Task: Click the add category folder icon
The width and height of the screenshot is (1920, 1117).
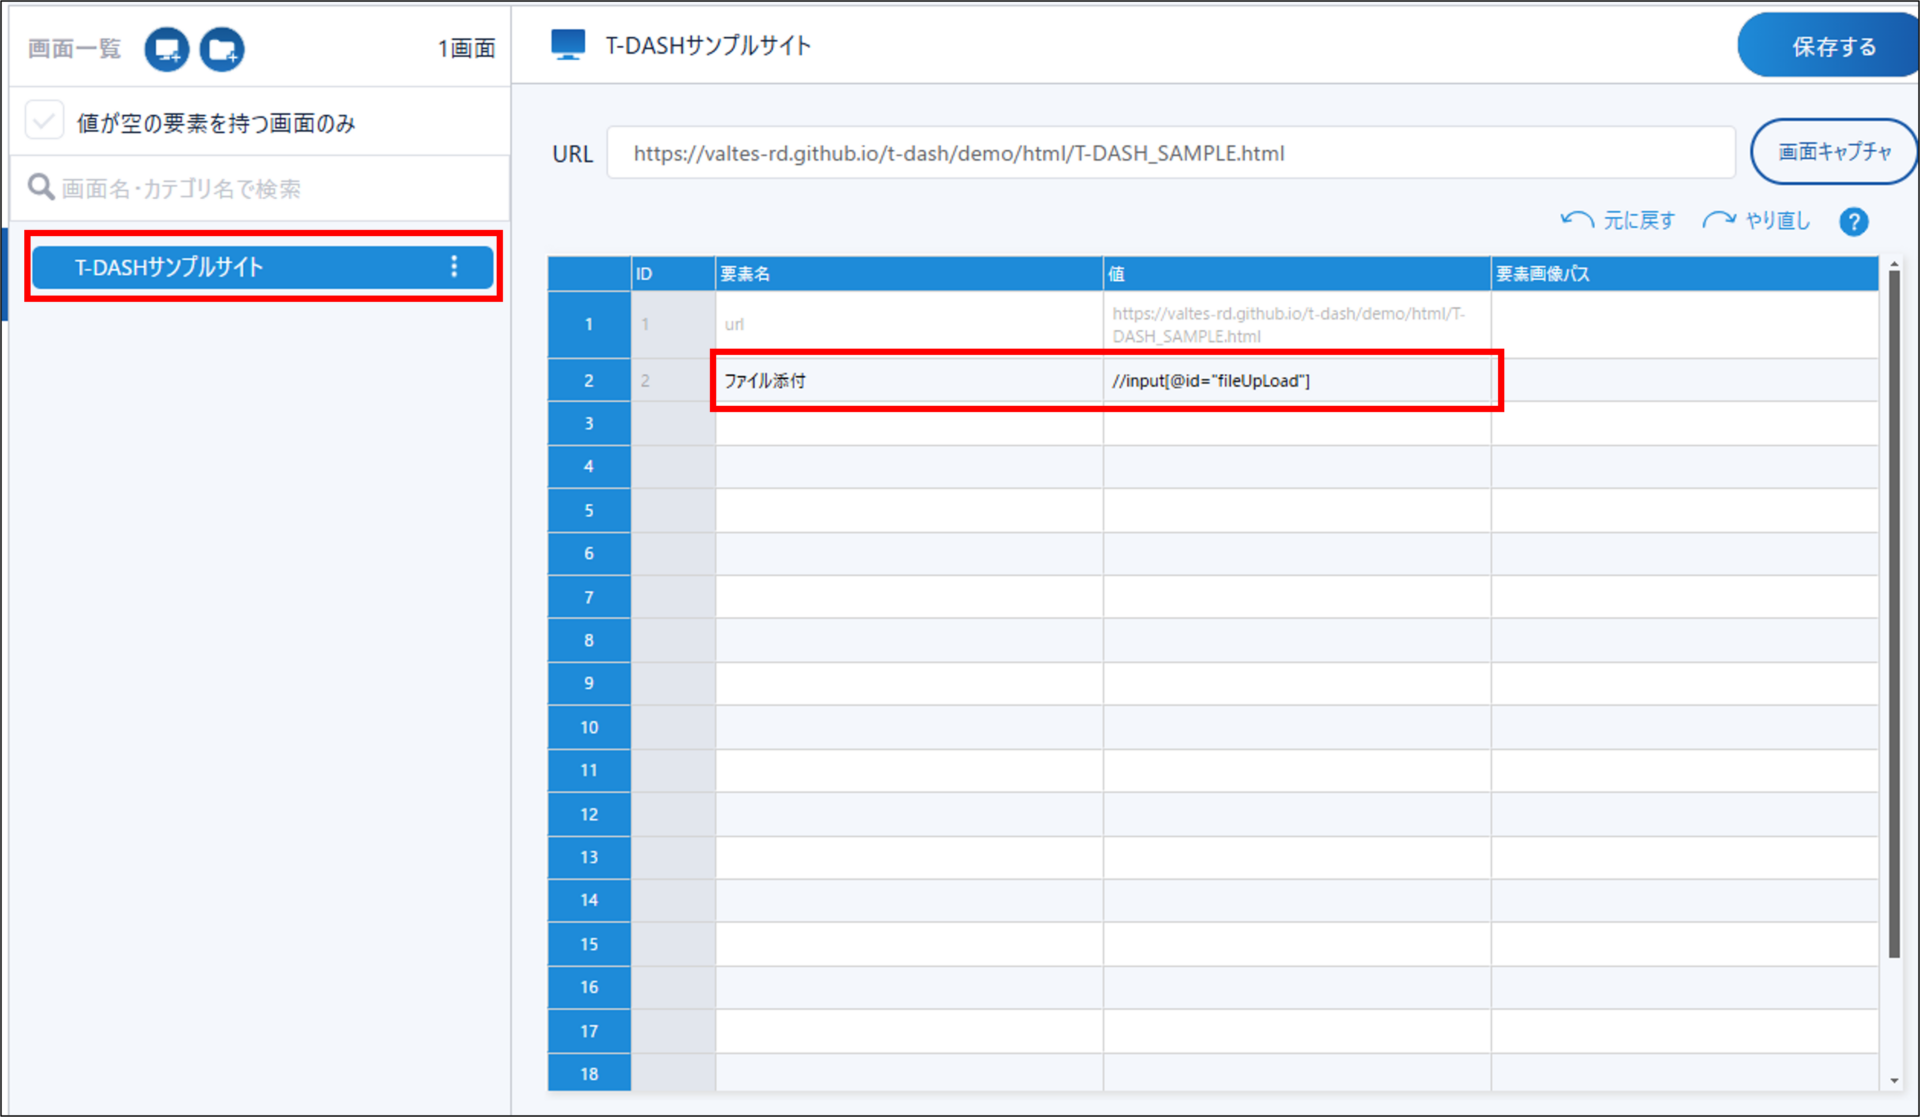Action: pyautogui.click(x=221, y=49)
